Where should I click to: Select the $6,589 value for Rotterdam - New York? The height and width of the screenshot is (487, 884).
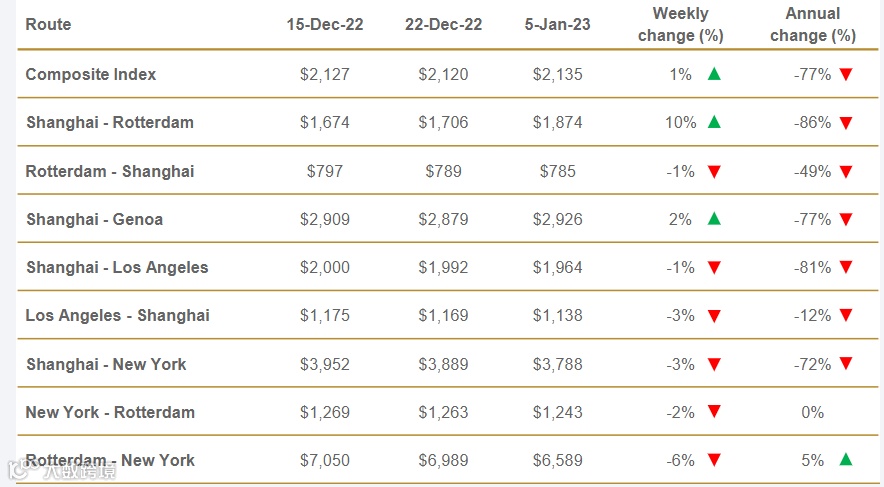pyautogui.click(x=558, y=461)
